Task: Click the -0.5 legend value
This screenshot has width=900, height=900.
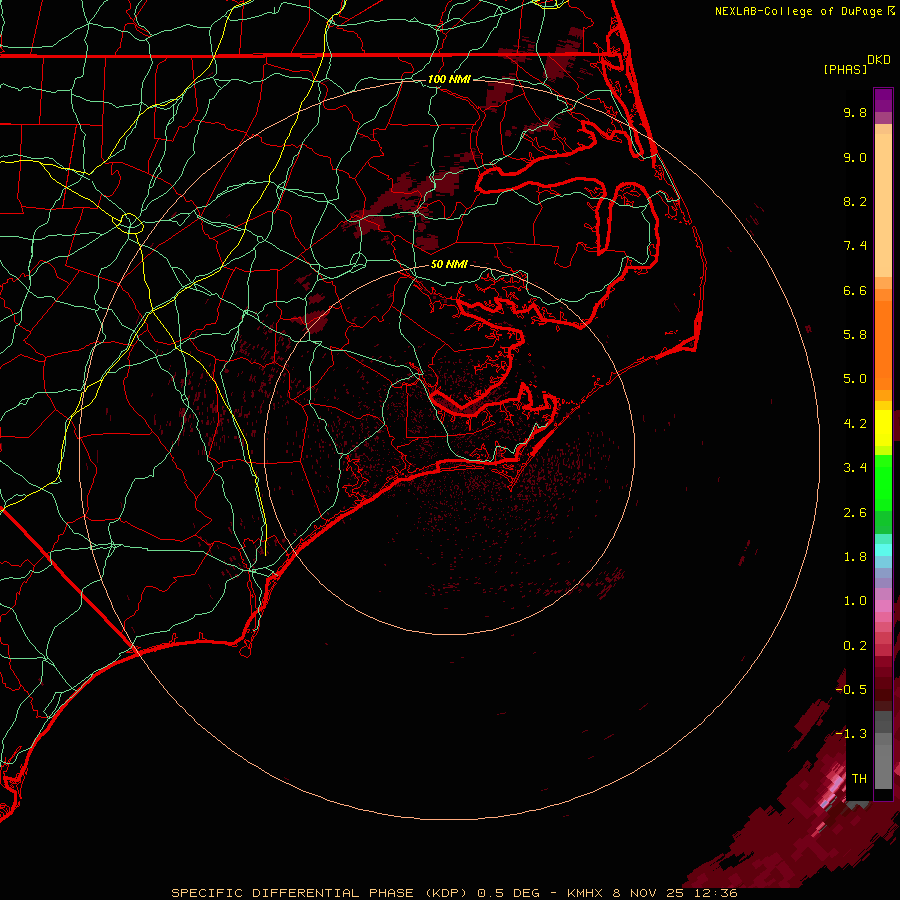Action: pyautogui.click(x=851, y=690)
